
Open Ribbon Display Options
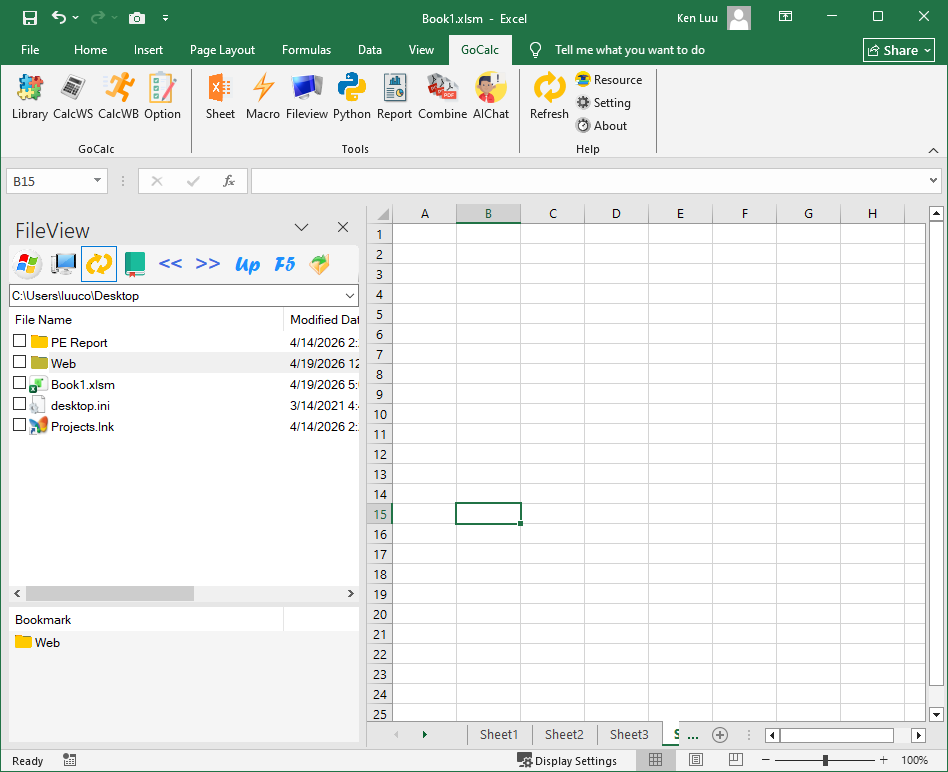click(785, 17)
